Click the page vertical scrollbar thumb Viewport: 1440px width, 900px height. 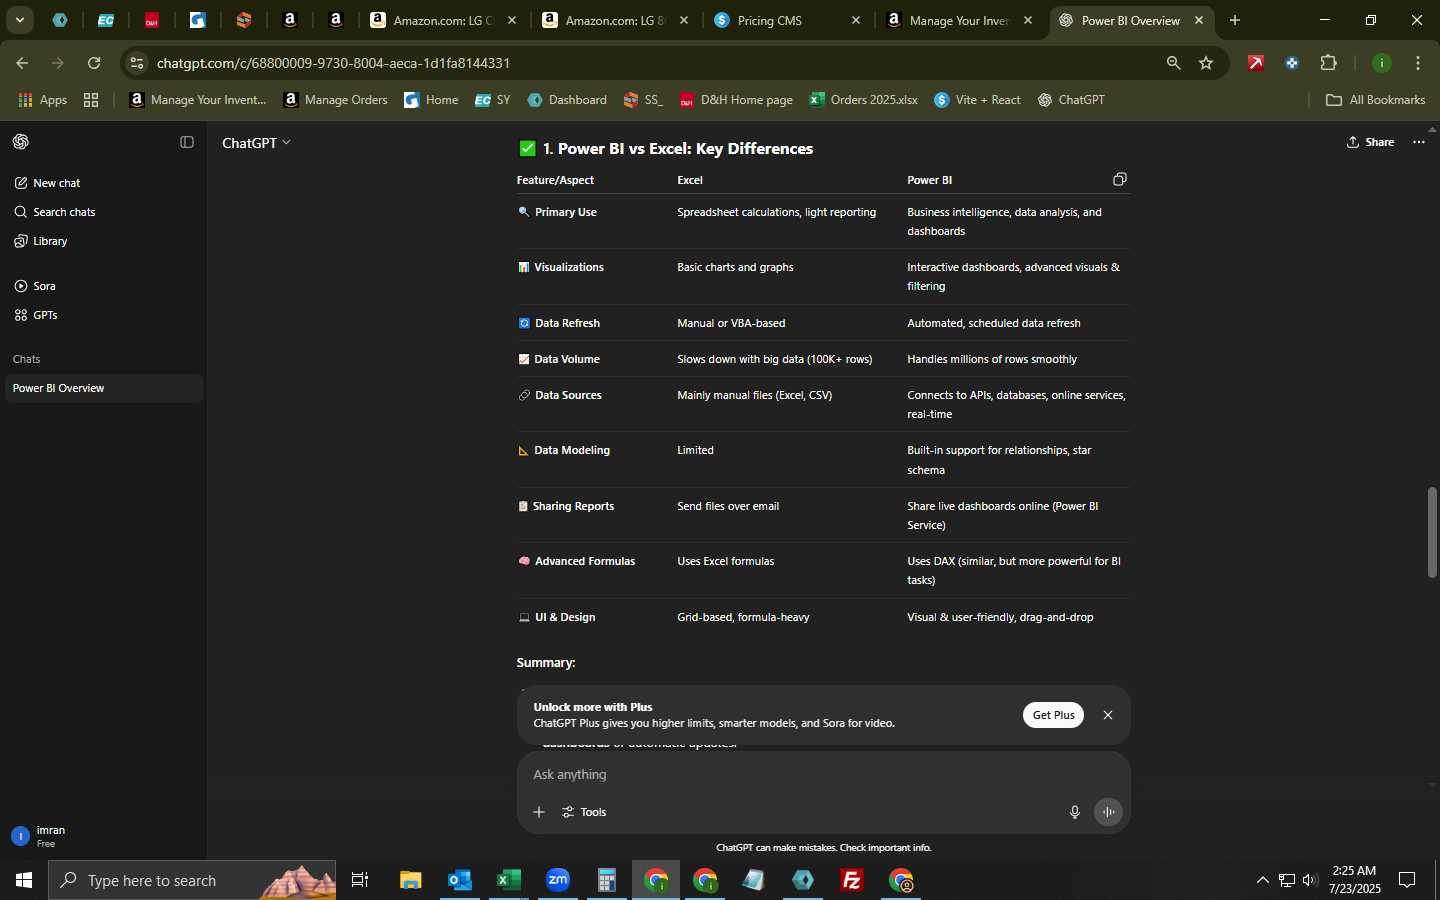coord(1432,532)
